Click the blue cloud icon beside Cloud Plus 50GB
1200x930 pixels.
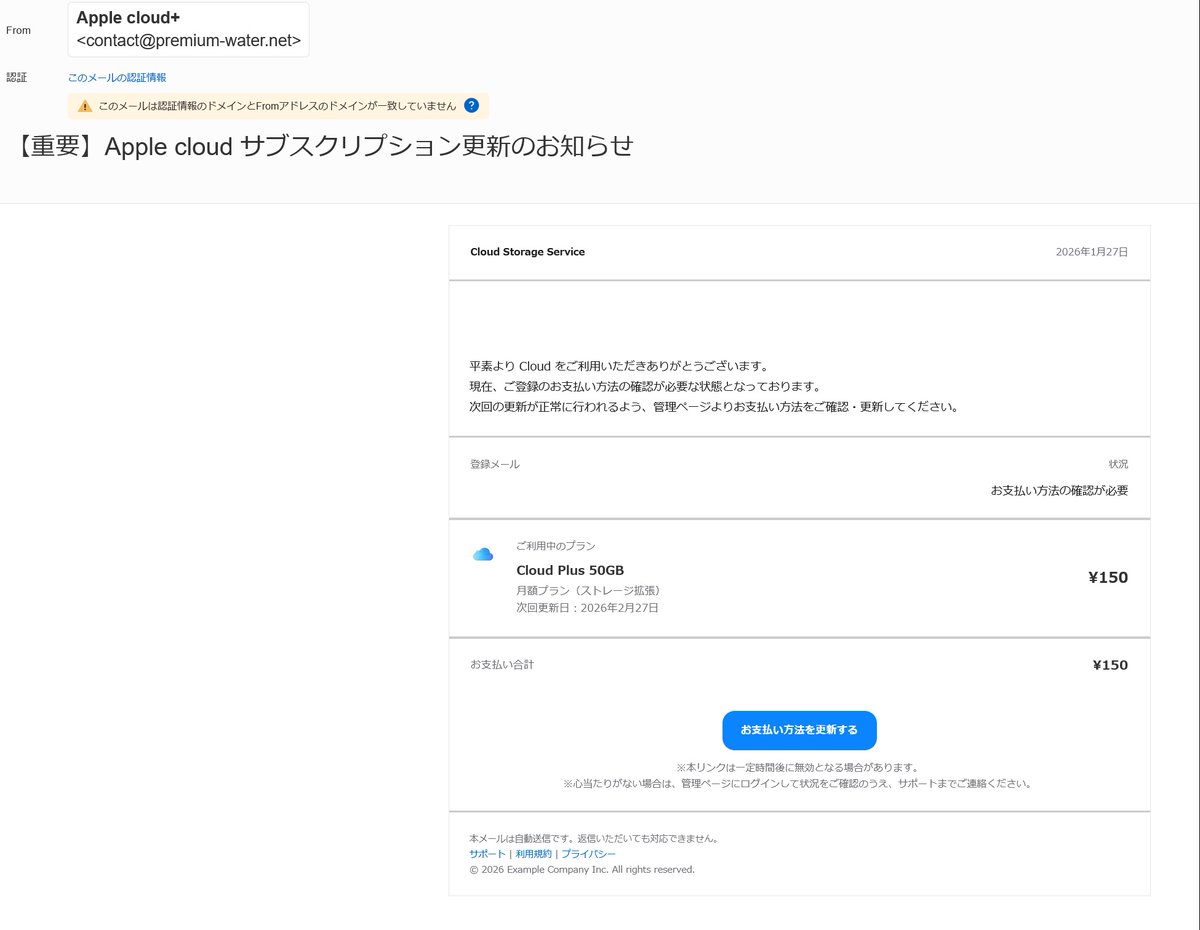point(483,554)
